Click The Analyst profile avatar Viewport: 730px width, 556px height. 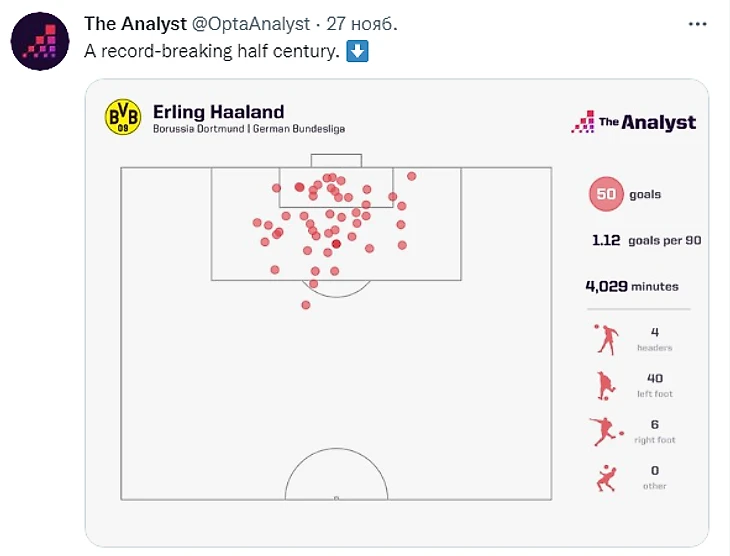click(40, 39)
